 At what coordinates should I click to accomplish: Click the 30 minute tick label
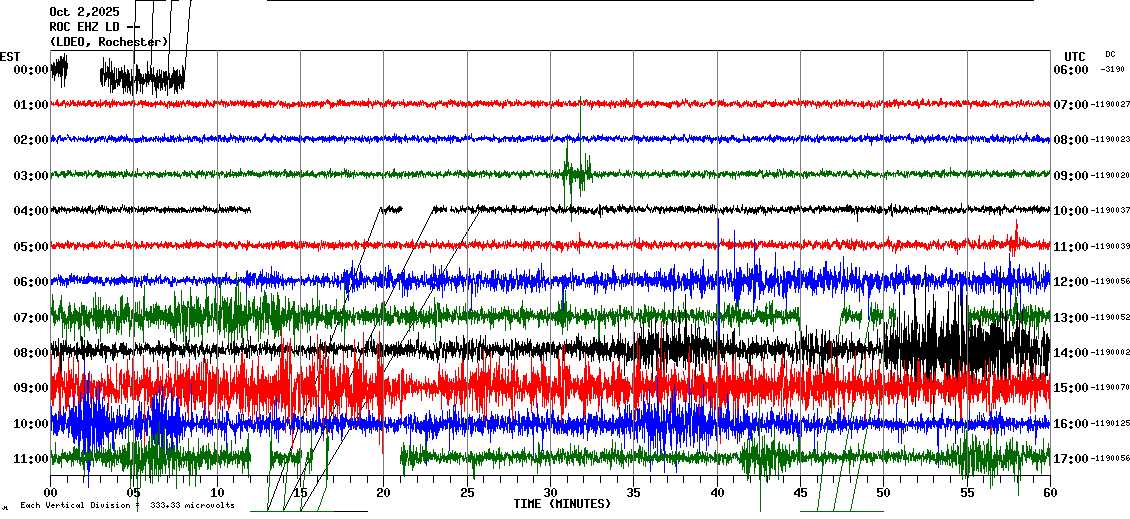coord(550,493)
